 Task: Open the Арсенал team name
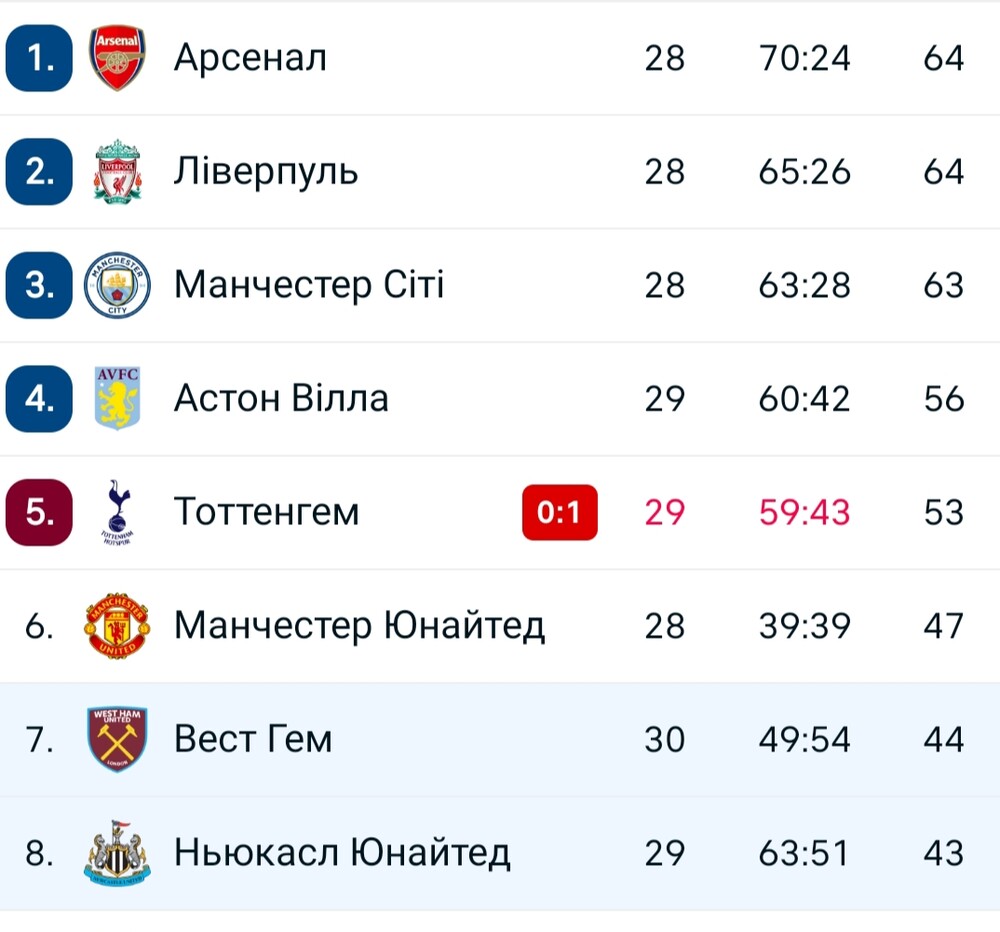pyautogui.click(x=251, y=58)
